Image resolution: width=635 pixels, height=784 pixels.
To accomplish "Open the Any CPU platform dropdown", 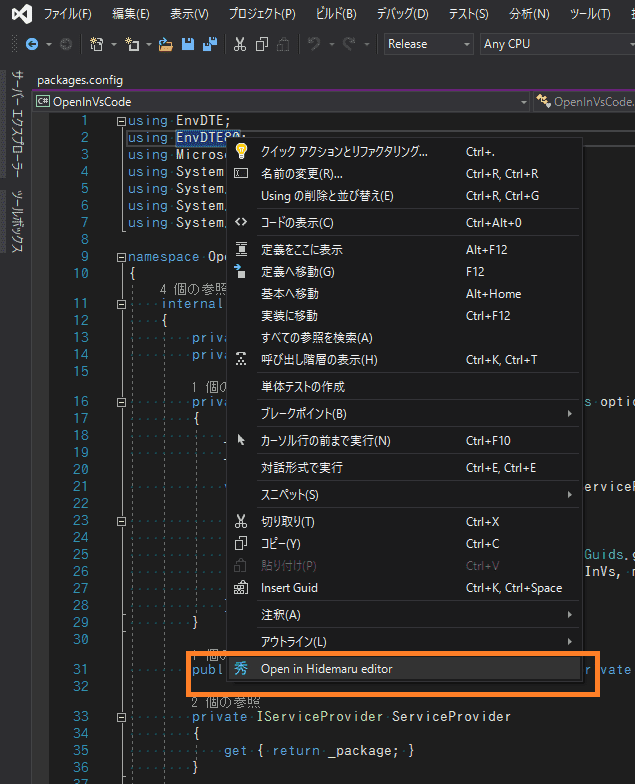I will tap(557, 44).
